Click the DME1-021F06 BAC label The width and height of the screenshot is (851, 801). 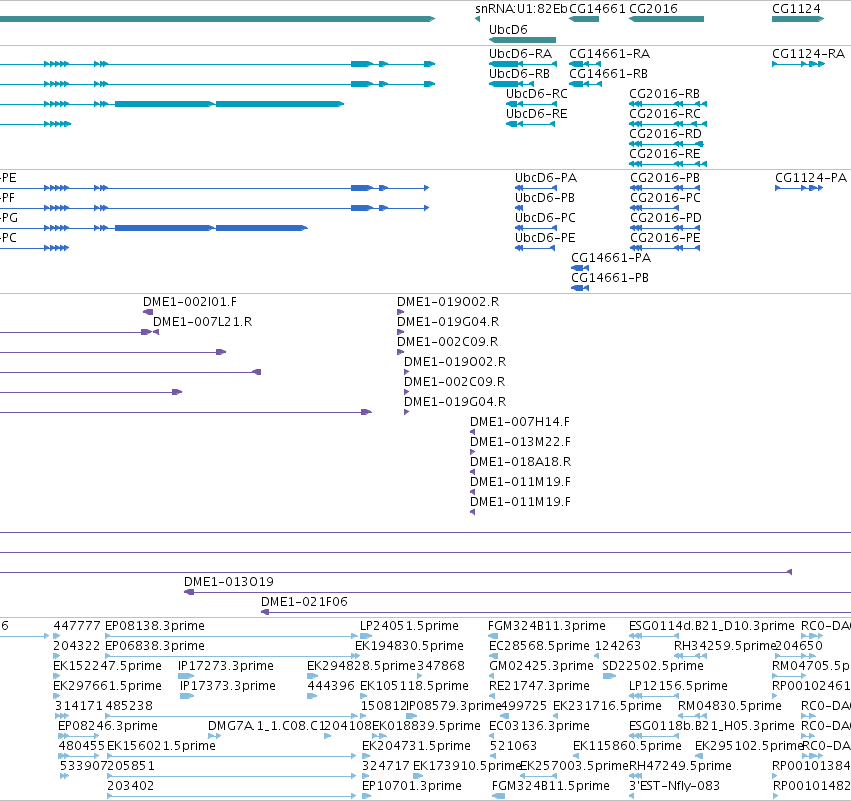pyautogui.click(x=304, y=602)
